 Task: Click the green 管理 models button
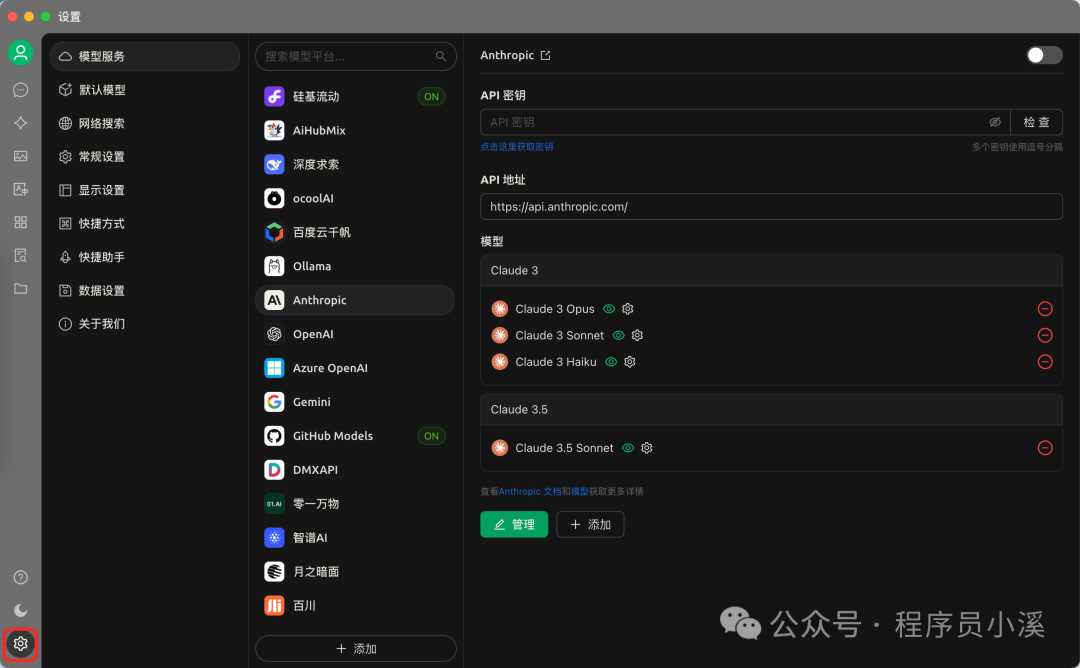514,524
